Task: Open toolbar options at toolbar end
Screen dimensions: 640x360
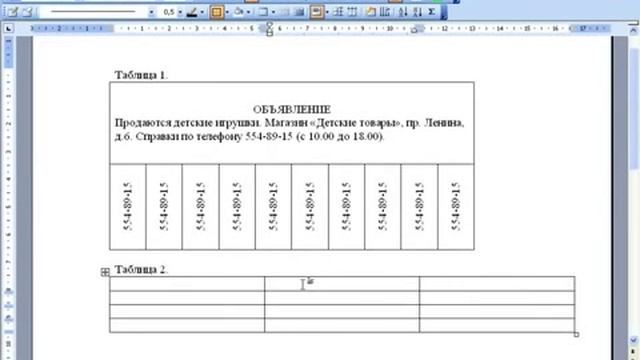Action: click(x=444, y=12)
